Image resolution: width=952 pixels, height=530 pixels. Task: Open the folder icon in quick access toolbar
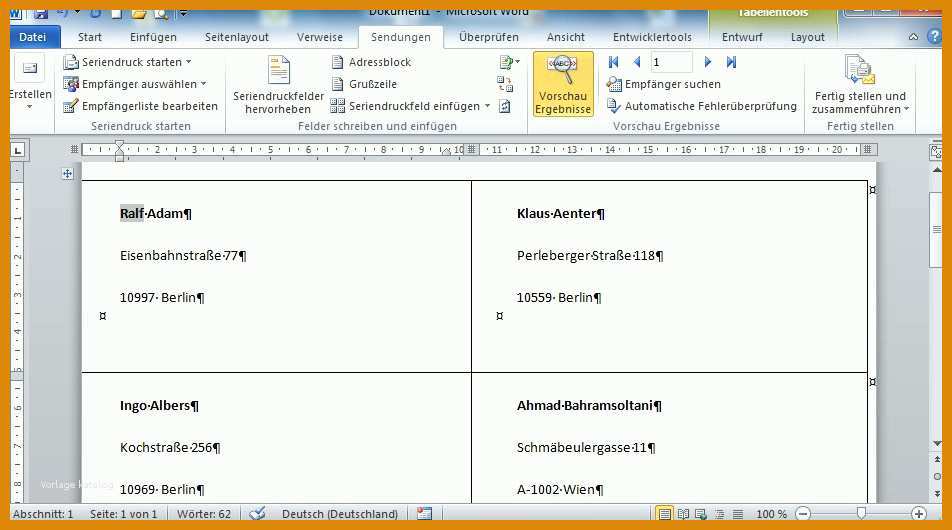click(x=138, y=13)
